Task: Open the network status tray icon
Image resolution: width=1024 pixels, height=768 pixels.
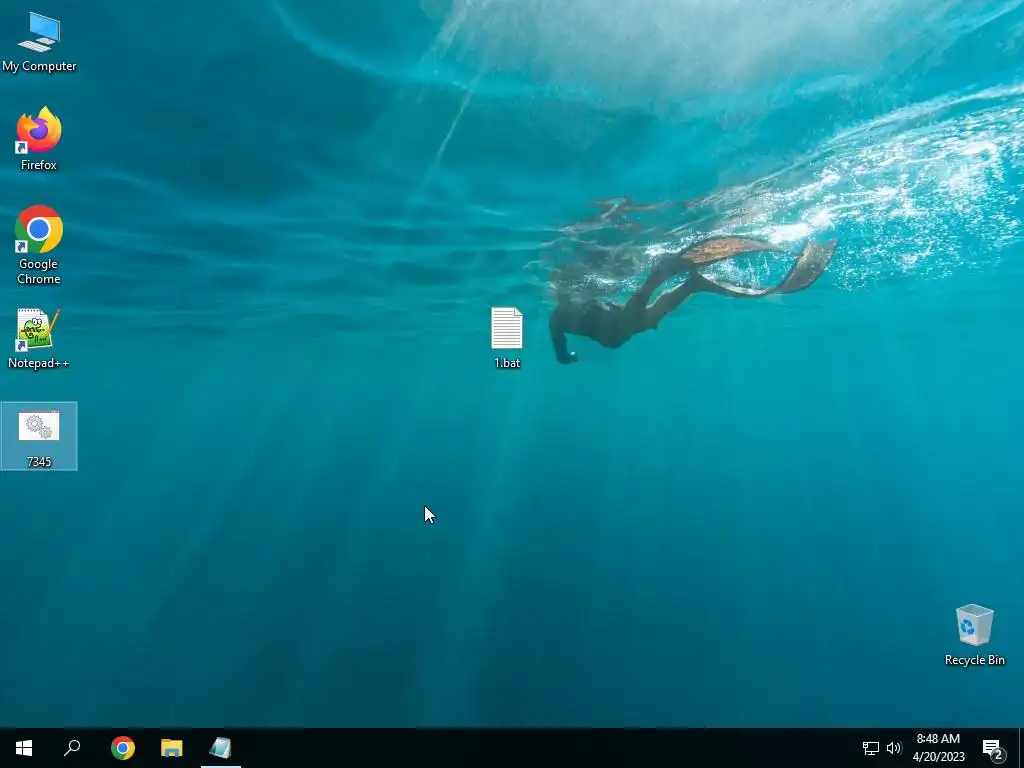Action: [x=871, y=748]
